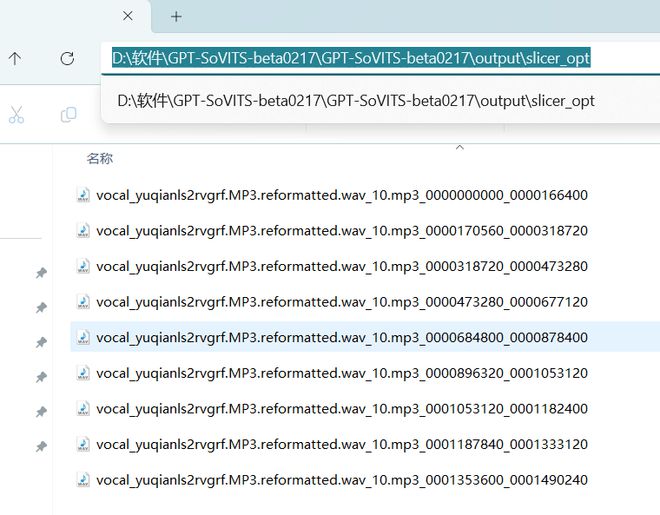The height and width of the screenshot is (515, 660).
Task: Sort files by 名称 column header
Action: [x=100, y=158]
